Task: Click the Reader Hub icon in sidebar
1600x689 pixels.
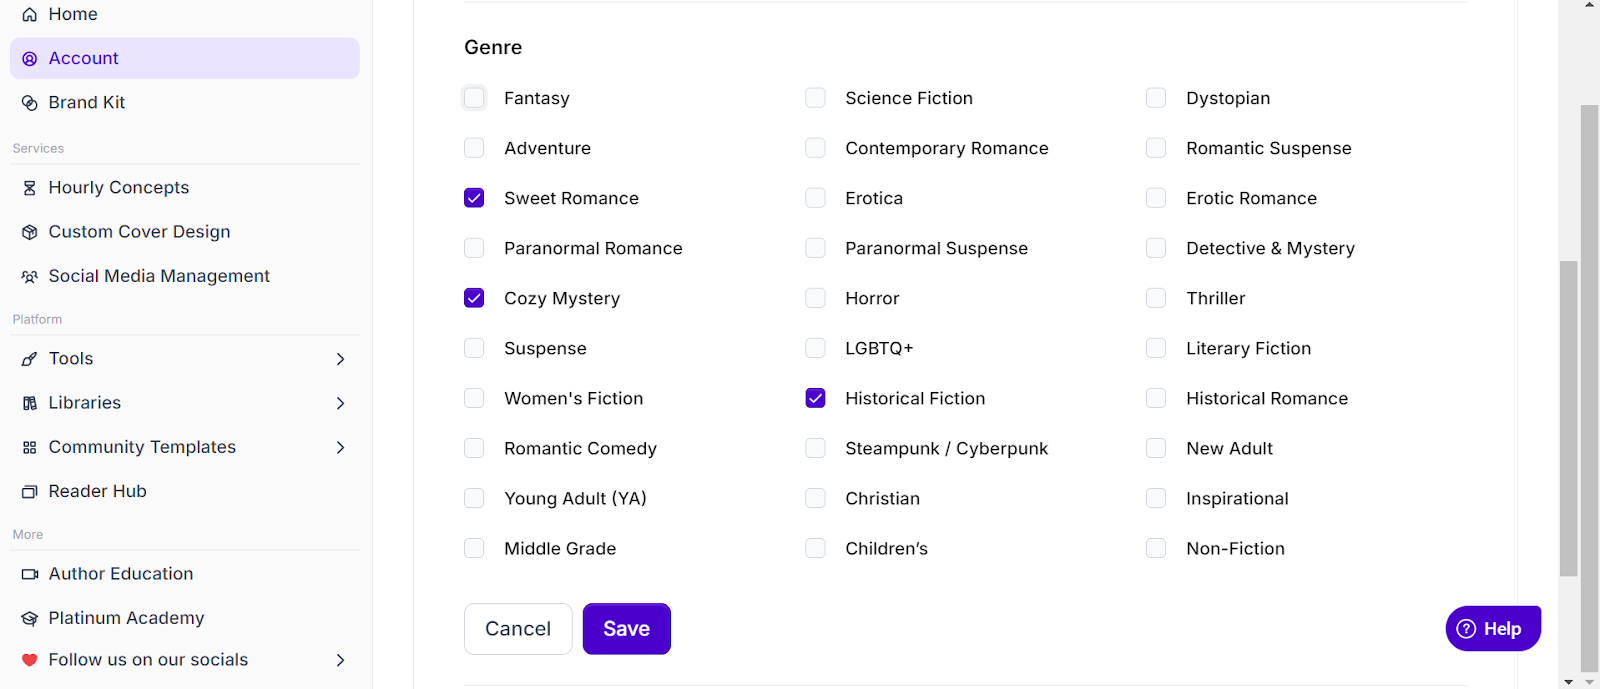Action: pos(30,492)
